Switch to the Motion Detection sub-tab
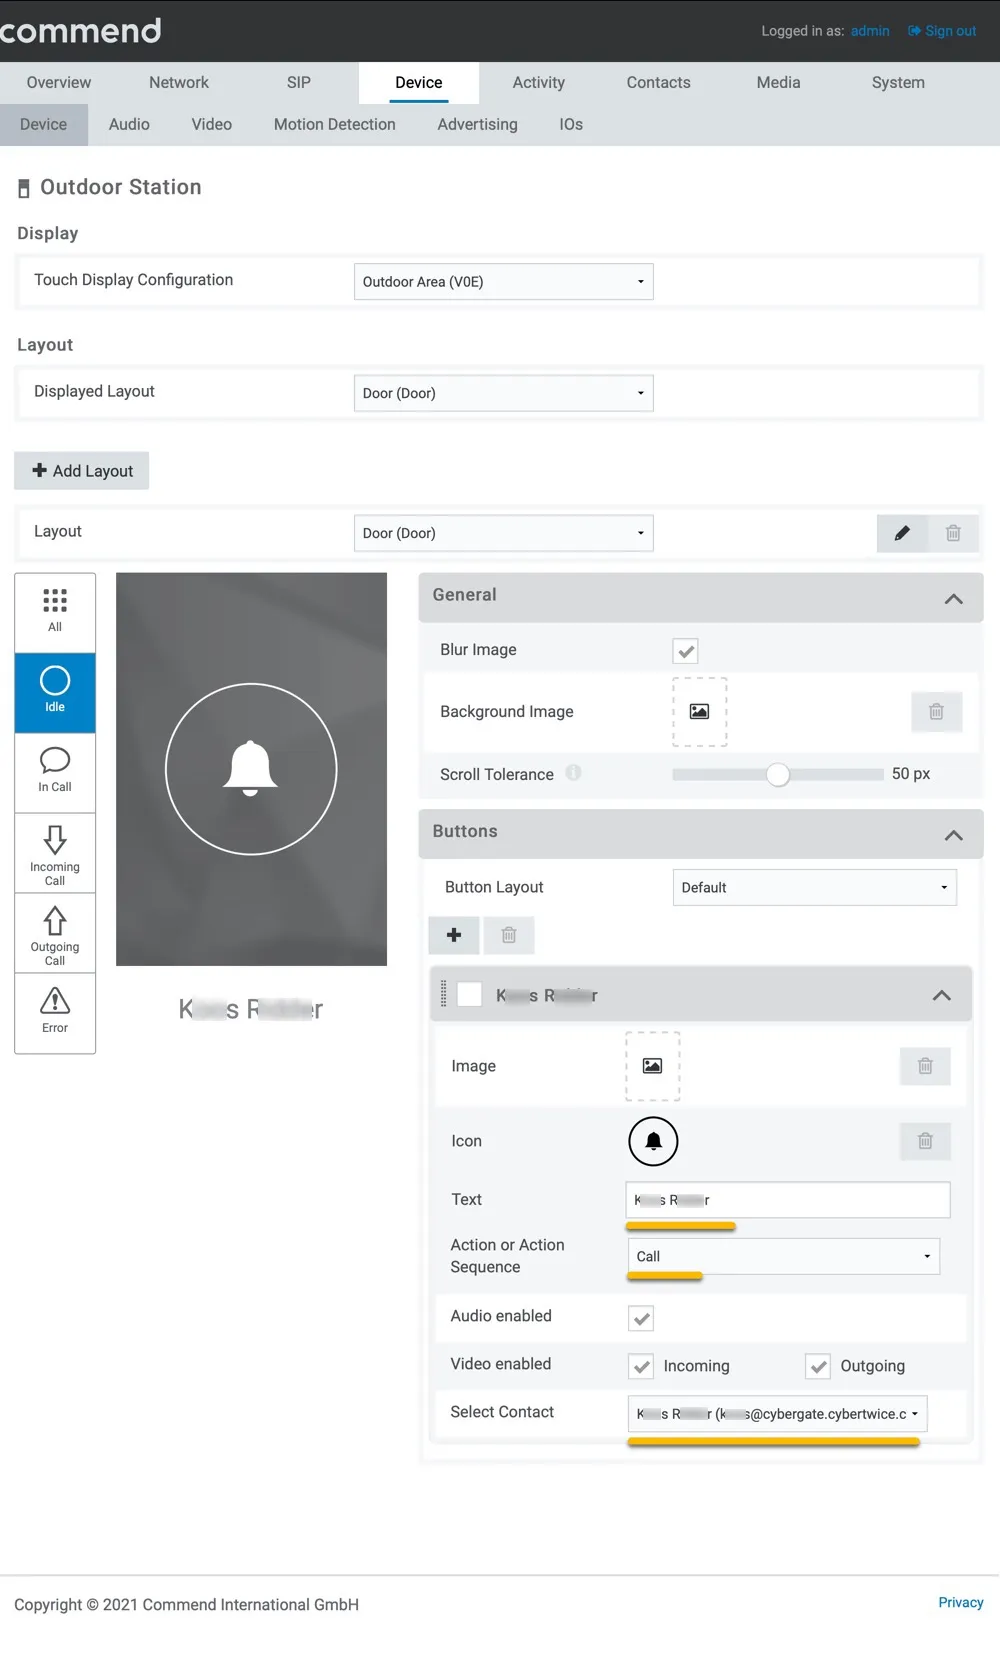The height and width of the screenshot is (1653, 1000). [335, 125]
